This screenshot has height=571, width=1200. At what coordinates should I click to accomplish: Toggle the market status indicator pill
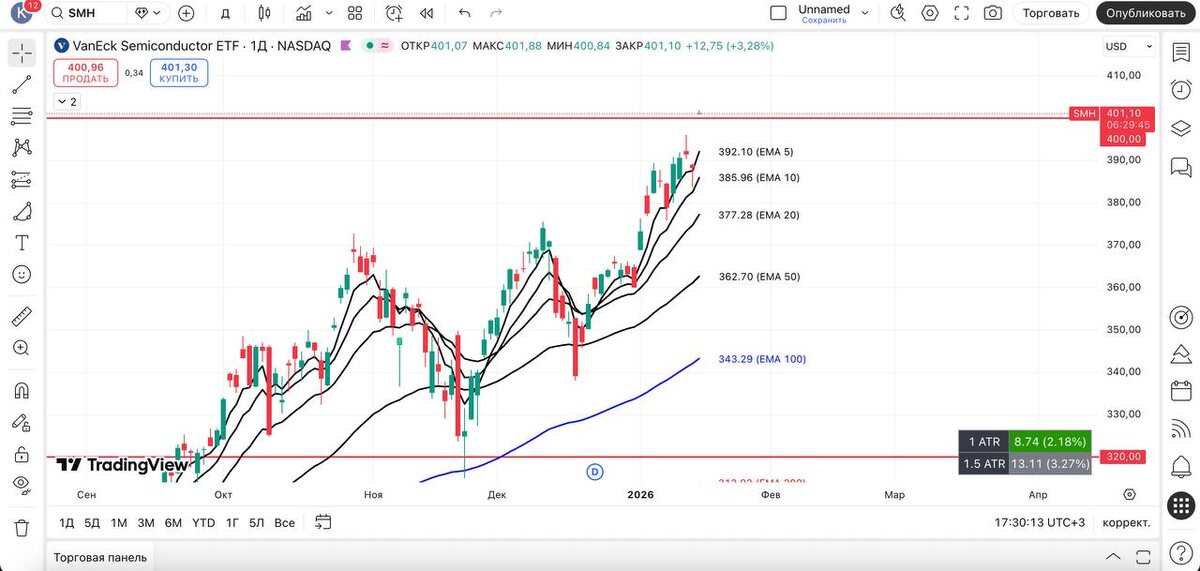(x=377, y=45)
